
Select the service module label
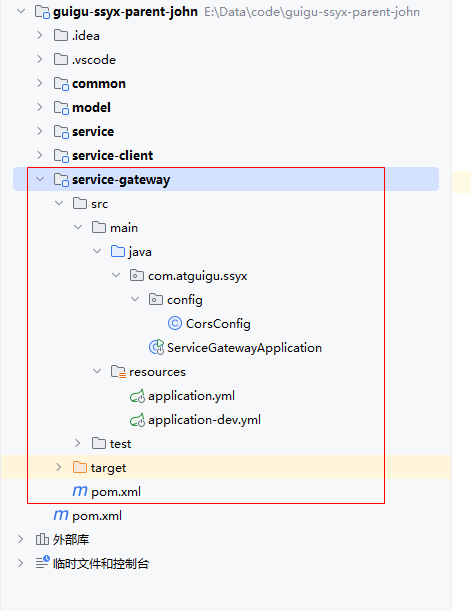(x=93, y=132)
